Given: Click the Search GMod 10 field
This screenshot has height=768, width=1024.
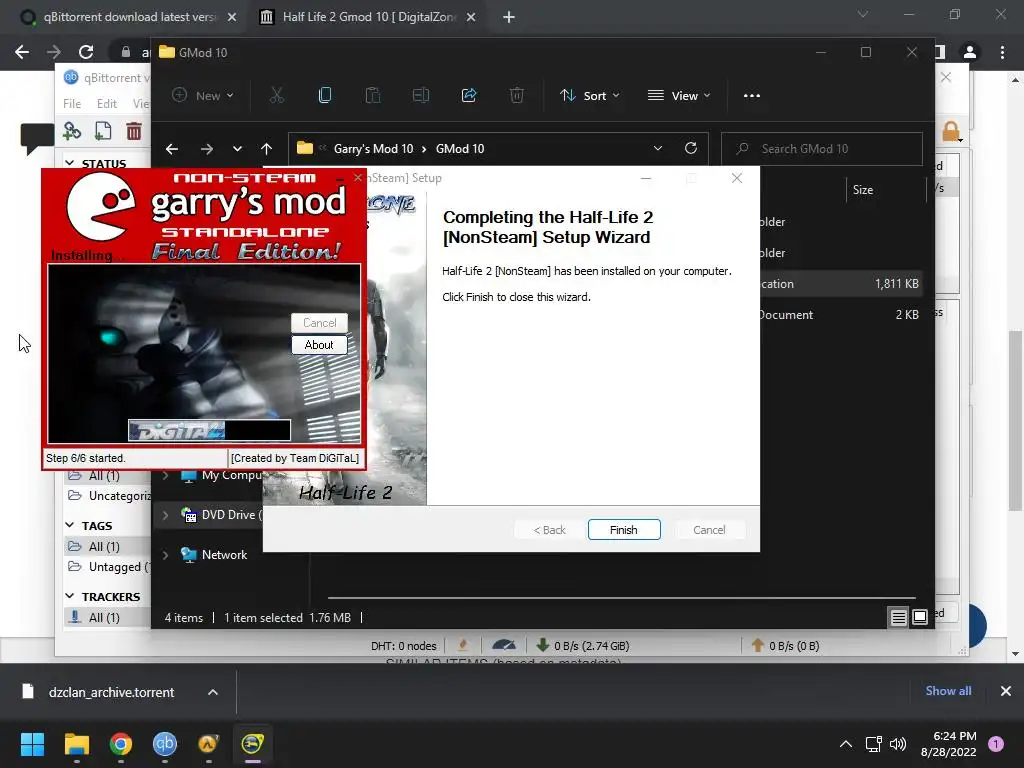Looking at the screenshot, I should tap(822, 149).
